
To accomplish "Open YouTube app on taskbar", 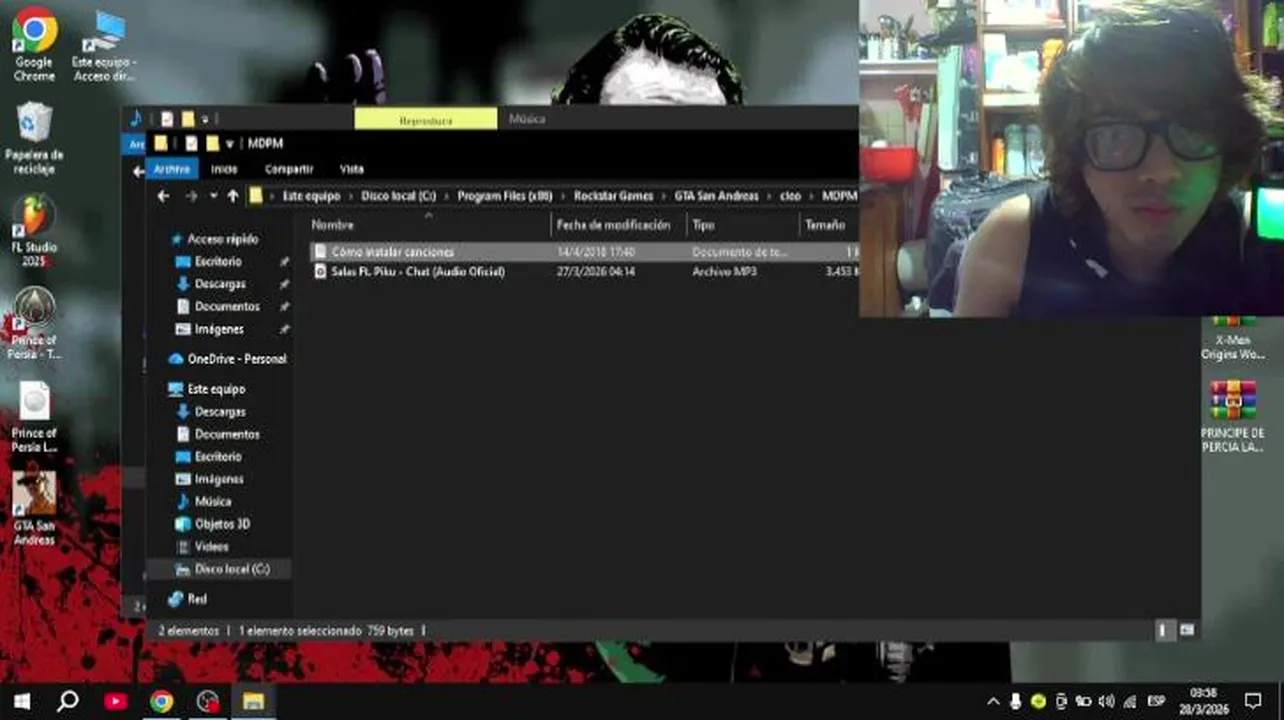I will [x=116, y=701].
